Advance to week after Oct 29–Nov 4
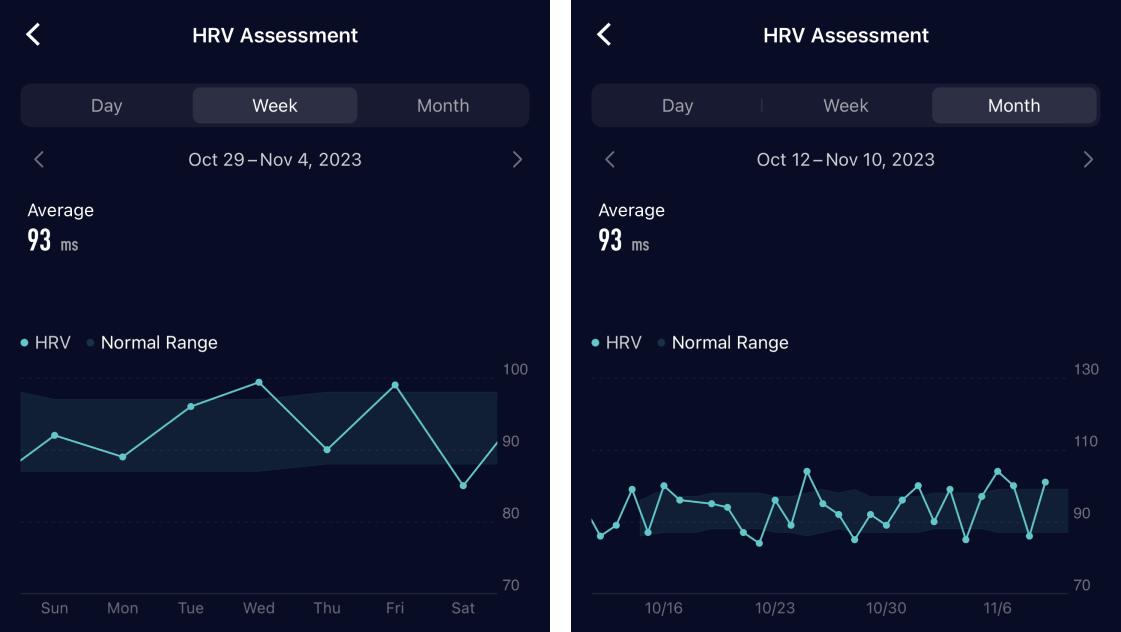The height and width of the screenshot is (632, 1121). [x=517, y=159]
